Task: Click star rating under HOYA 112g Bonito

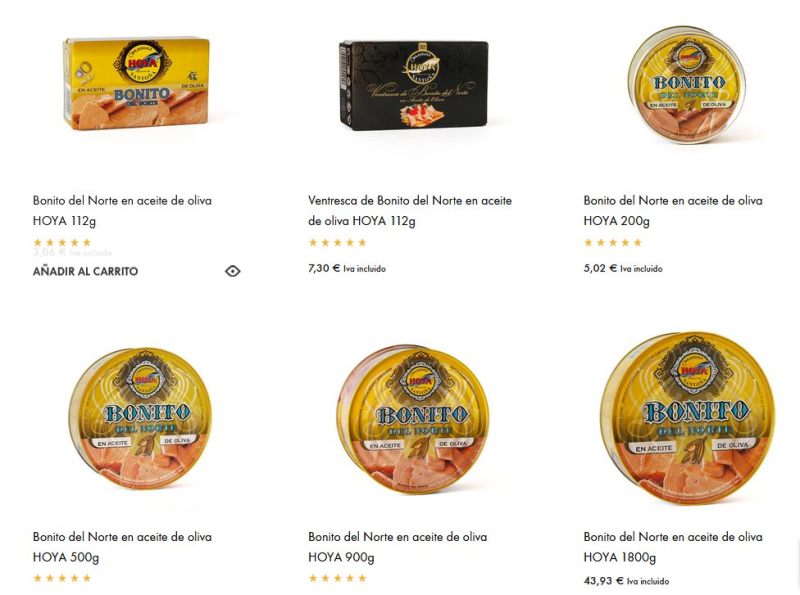Action: [x=62, y=242]
